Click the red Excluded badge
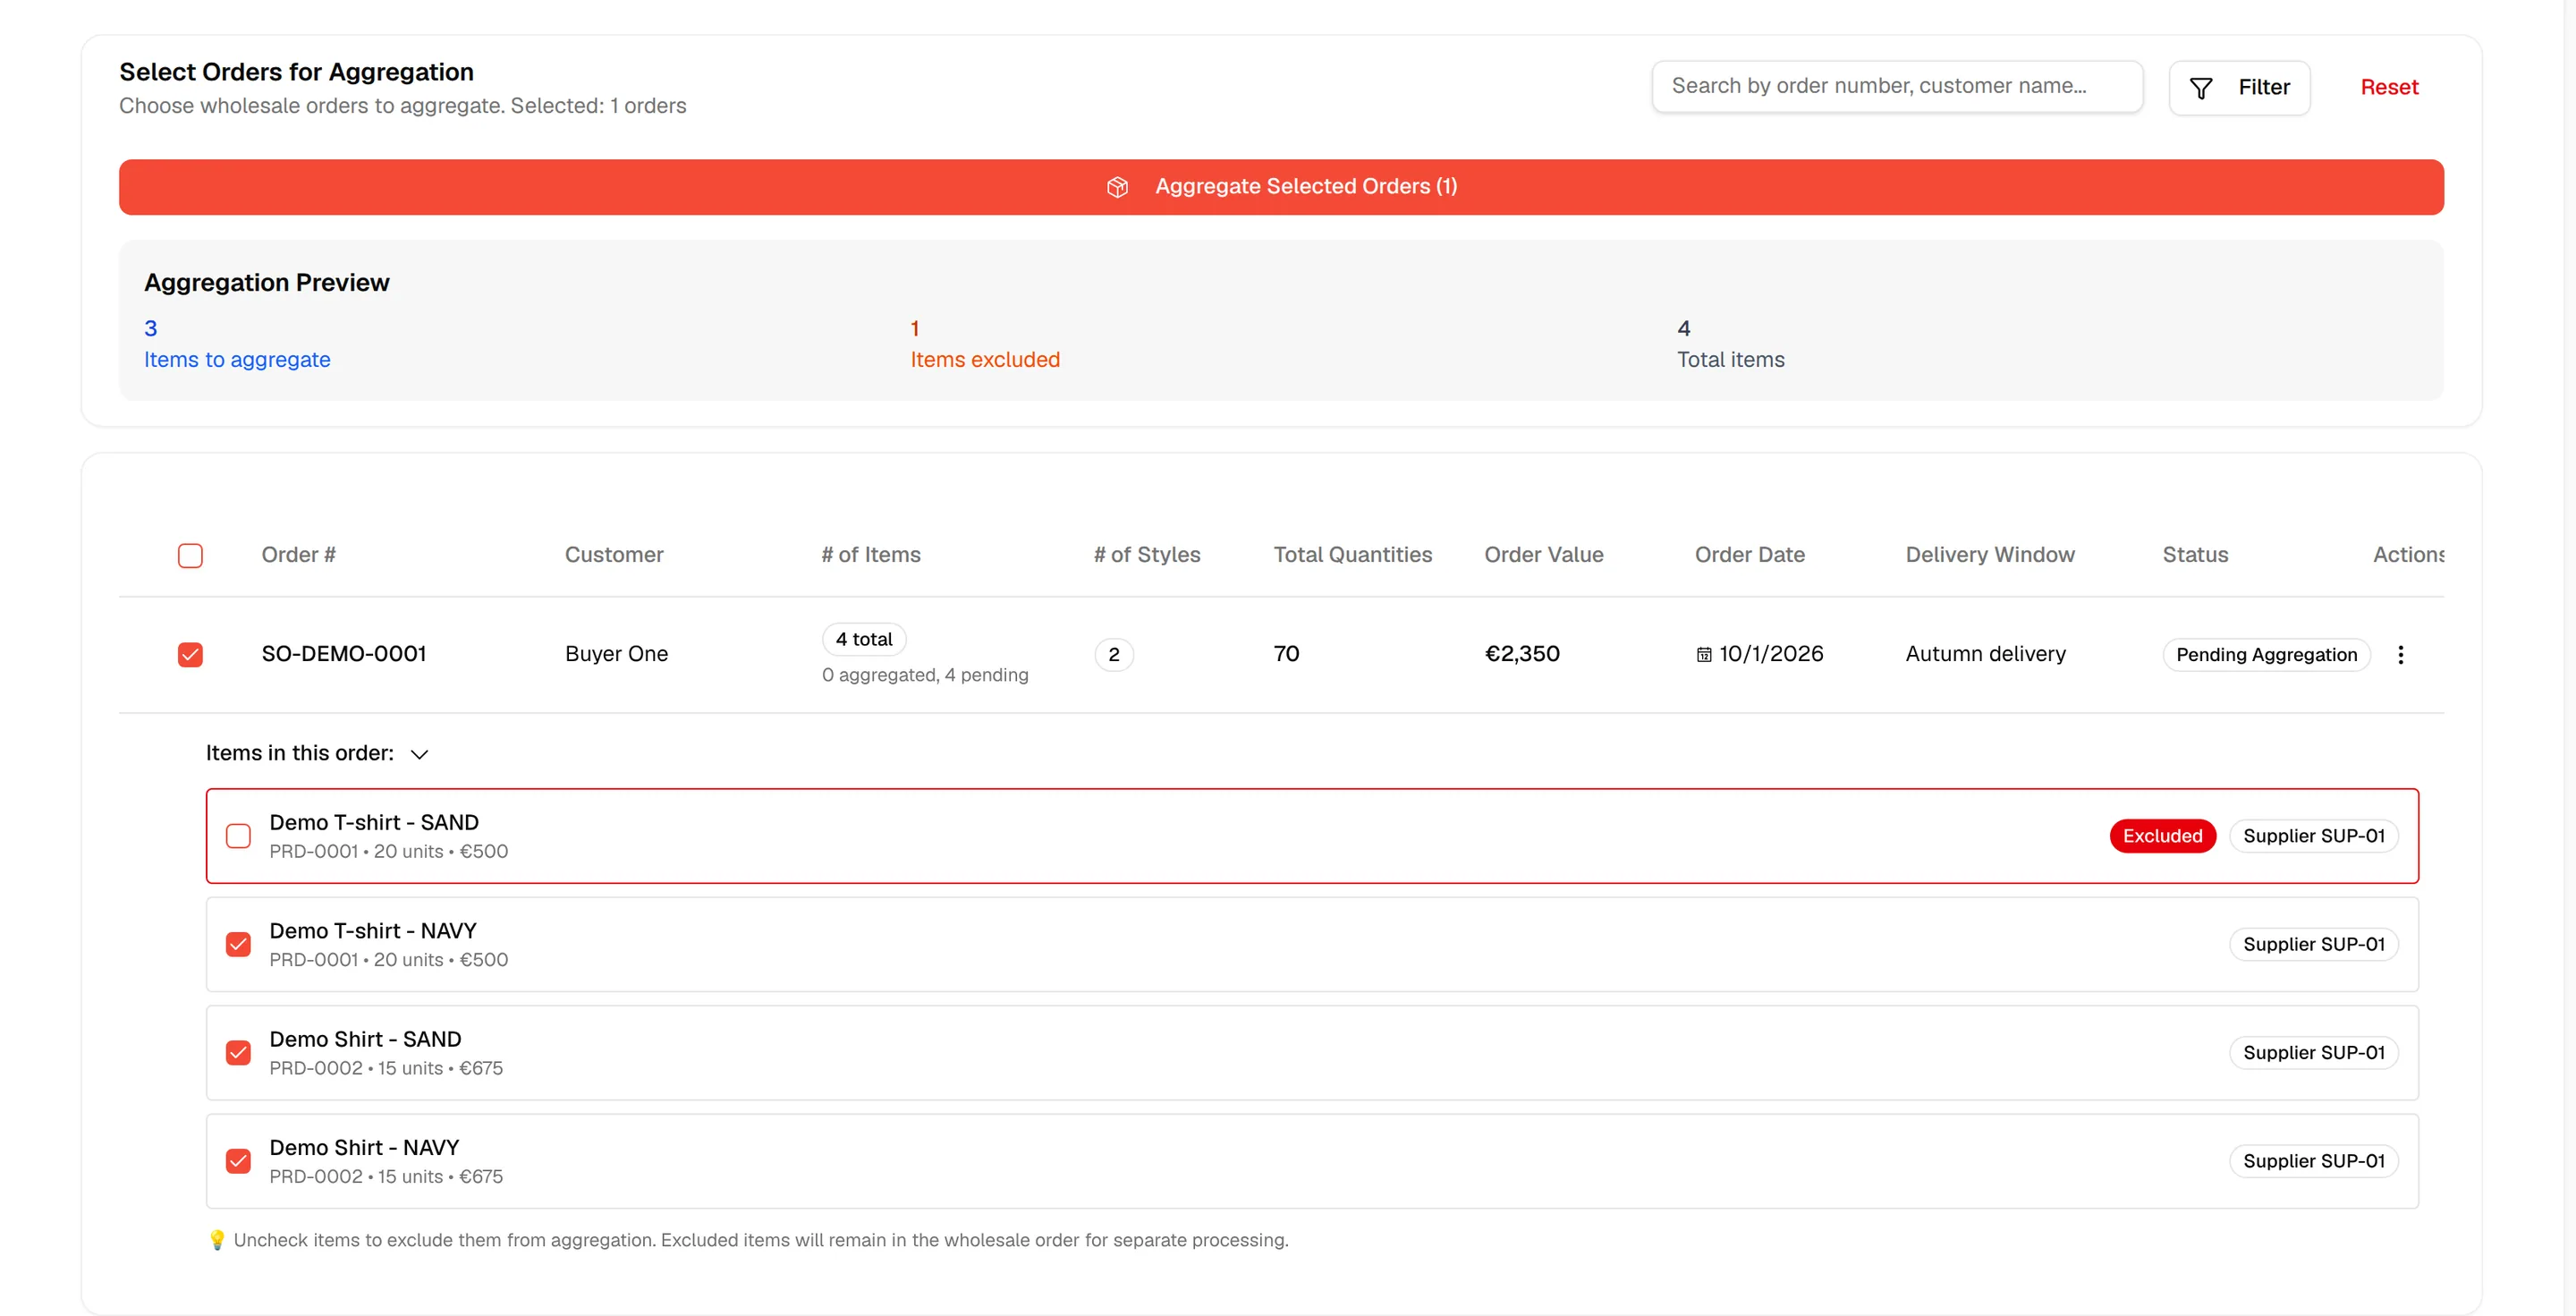2576x1316 pixels. tap(2162, 835)
